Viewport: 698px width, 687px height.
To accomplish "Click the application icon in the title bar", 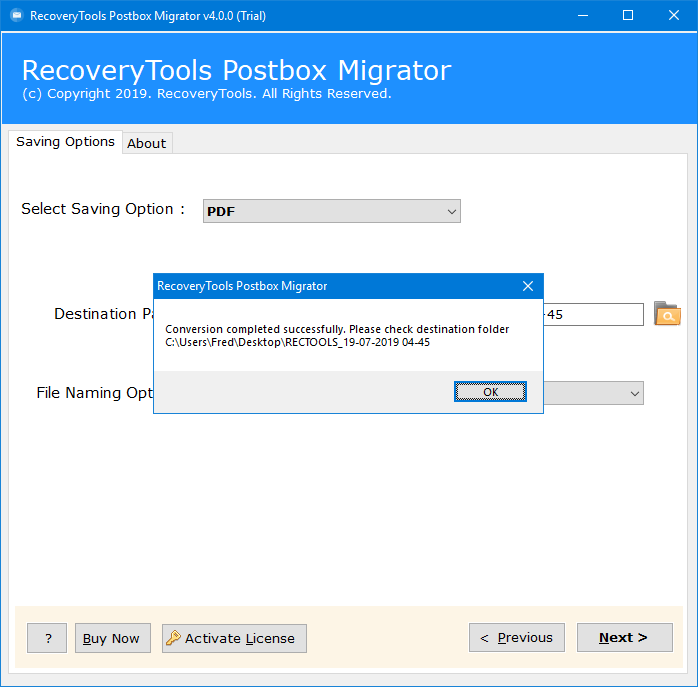I will [17, 16].
